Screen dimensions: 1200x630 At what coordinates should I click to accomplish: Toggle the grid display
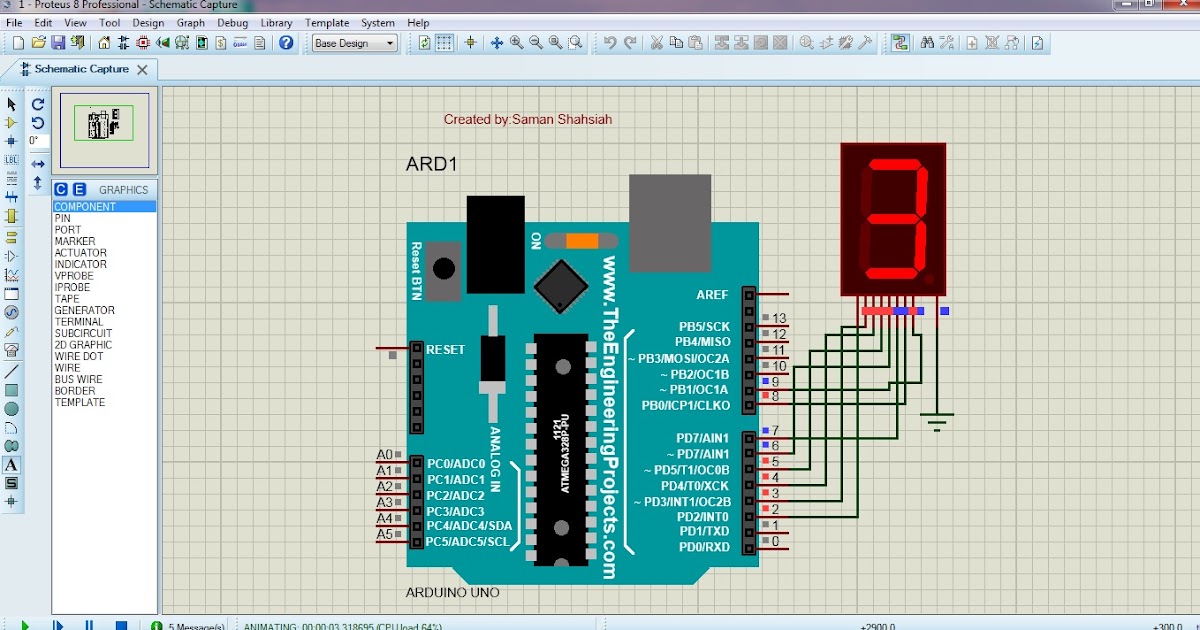pos(446,43)
